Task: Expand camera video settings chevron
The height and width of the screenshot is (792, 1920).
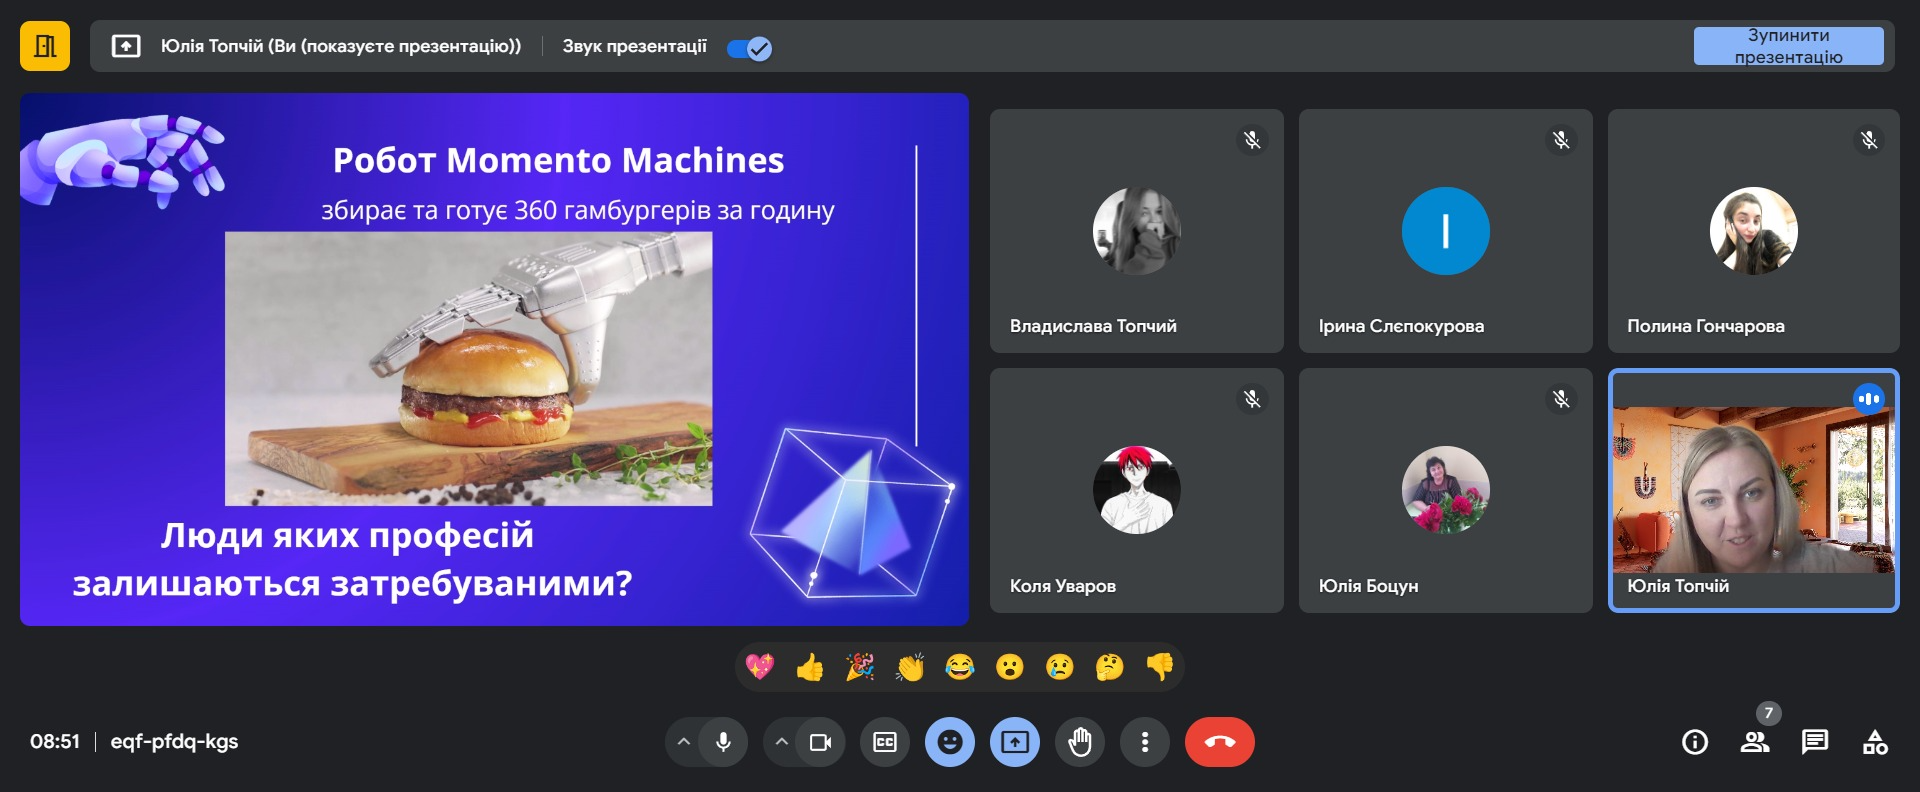Action: (x=782, y=742)
